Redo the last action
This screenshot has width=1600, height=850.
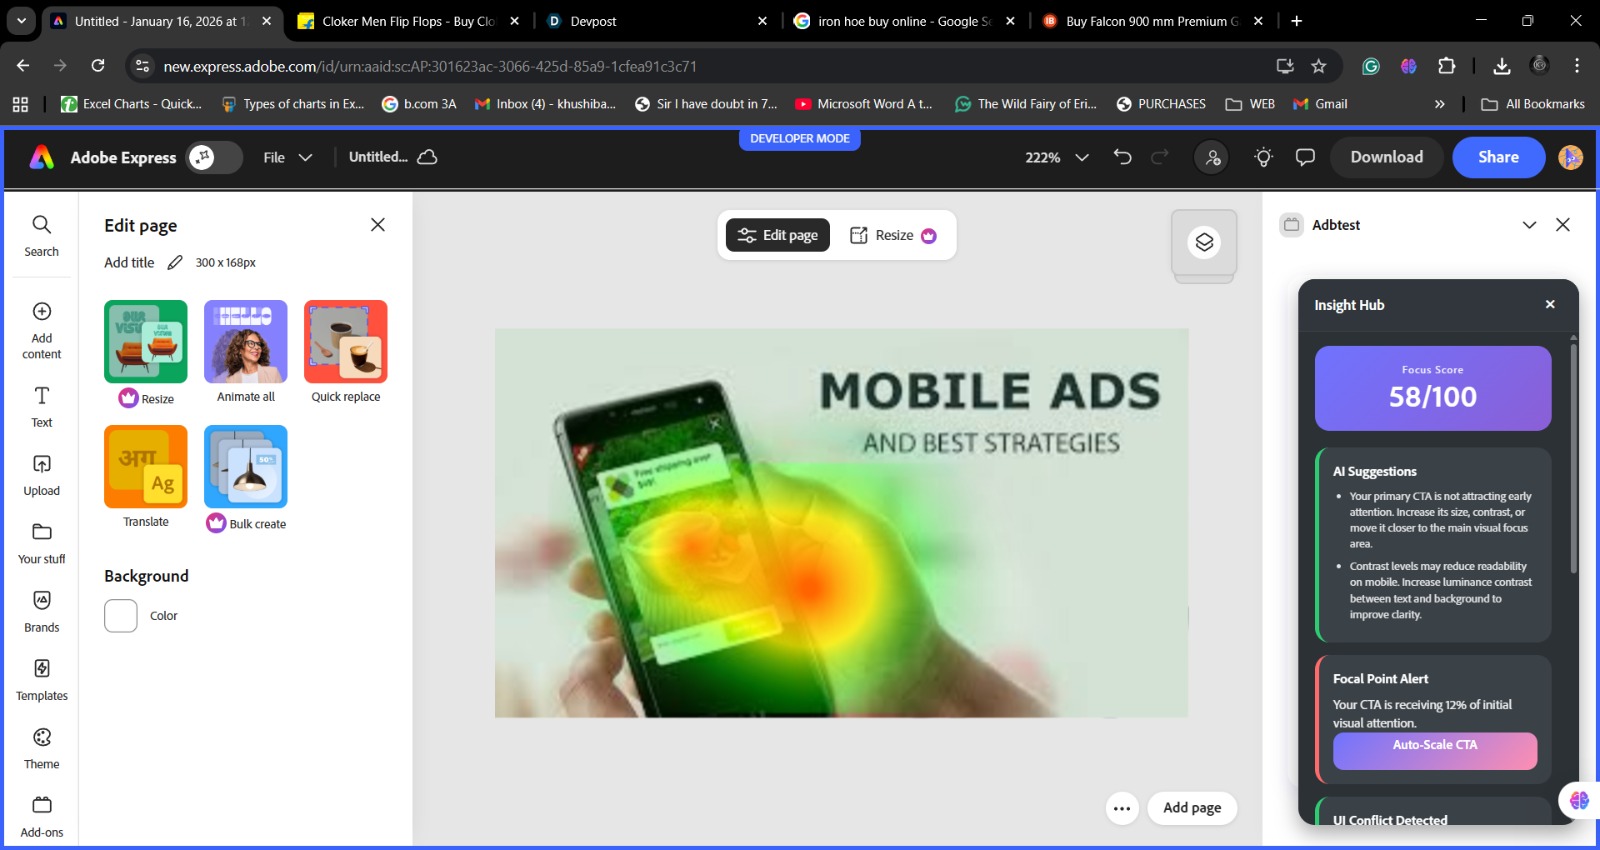(1160, 157)
